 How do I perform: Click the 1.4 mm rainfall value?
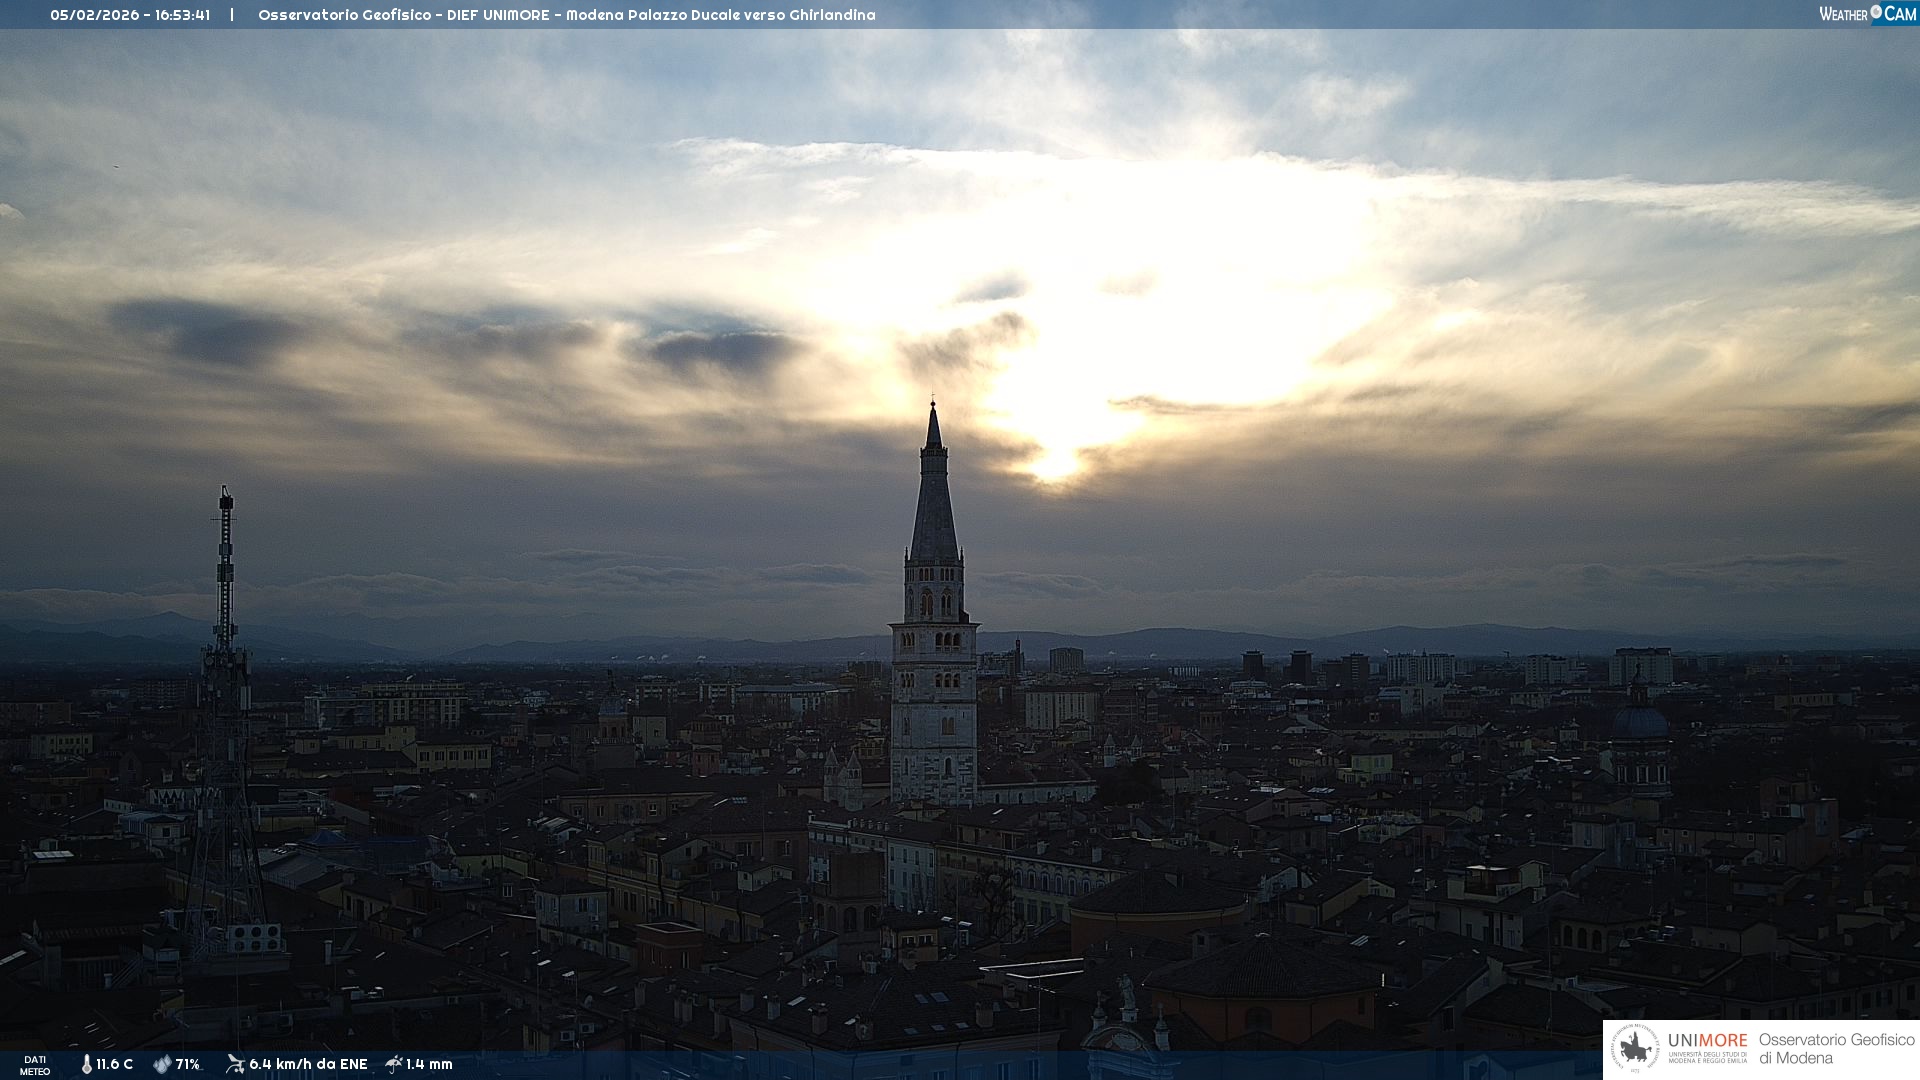(429, 1064)
